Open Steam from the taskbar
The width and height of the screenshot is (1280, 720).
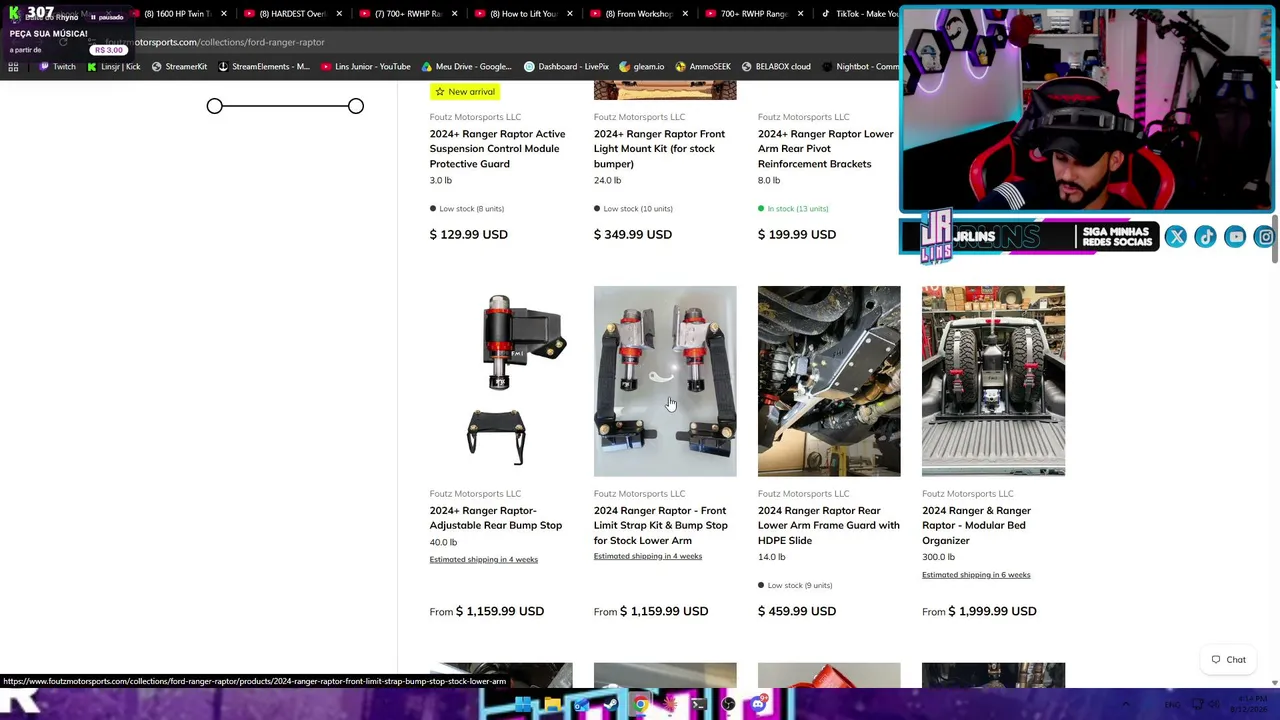611,705
